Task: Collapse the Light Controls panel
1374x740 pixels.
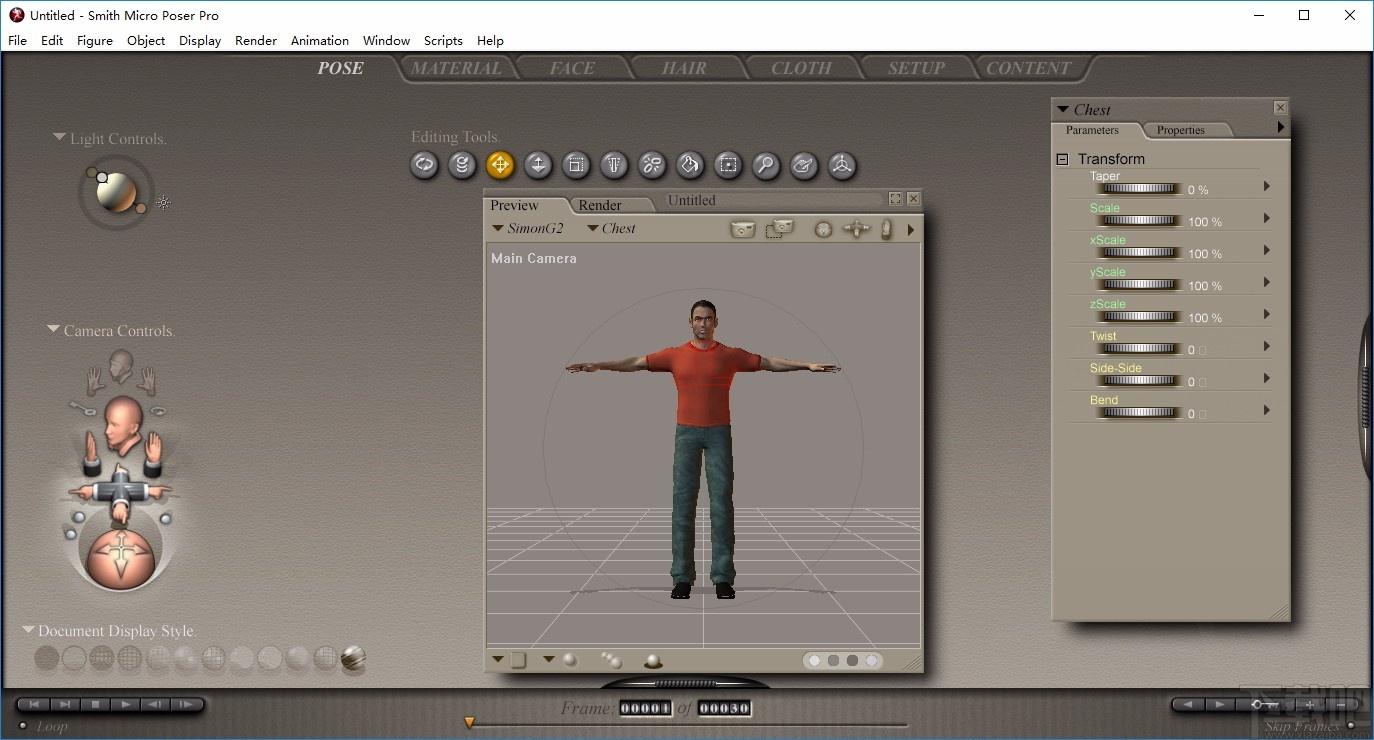Action: pyautogui.click(x=59, y=137)
